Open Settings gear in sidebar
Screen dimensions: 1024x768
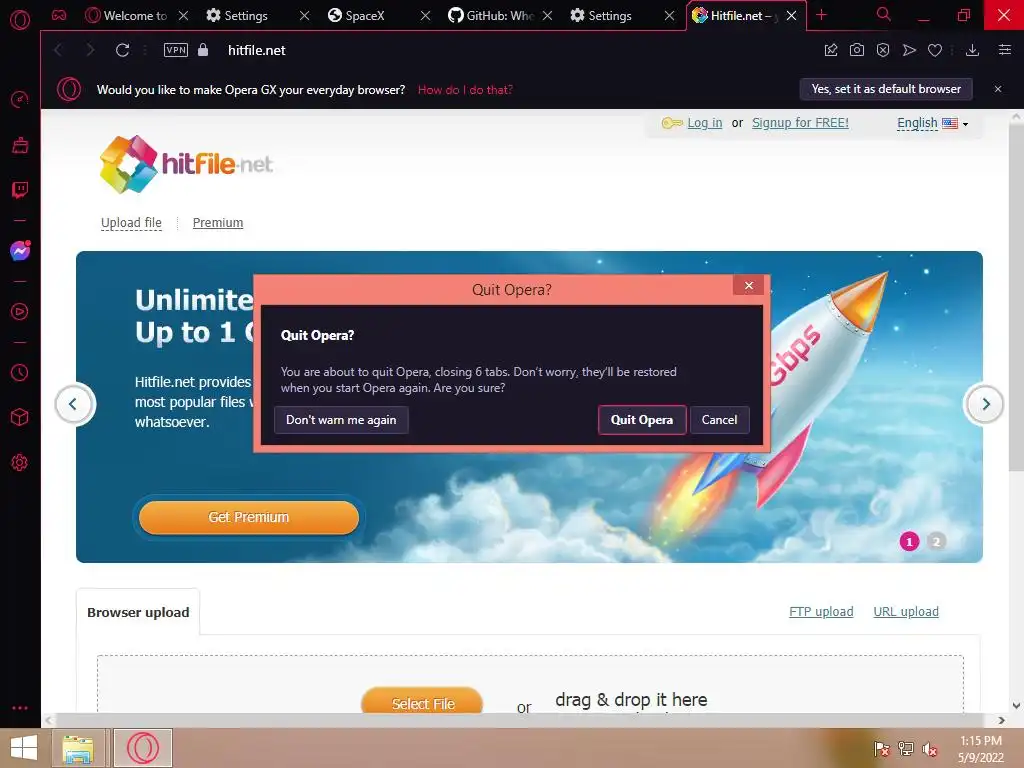pyautogui.click(x=20, y=462)
